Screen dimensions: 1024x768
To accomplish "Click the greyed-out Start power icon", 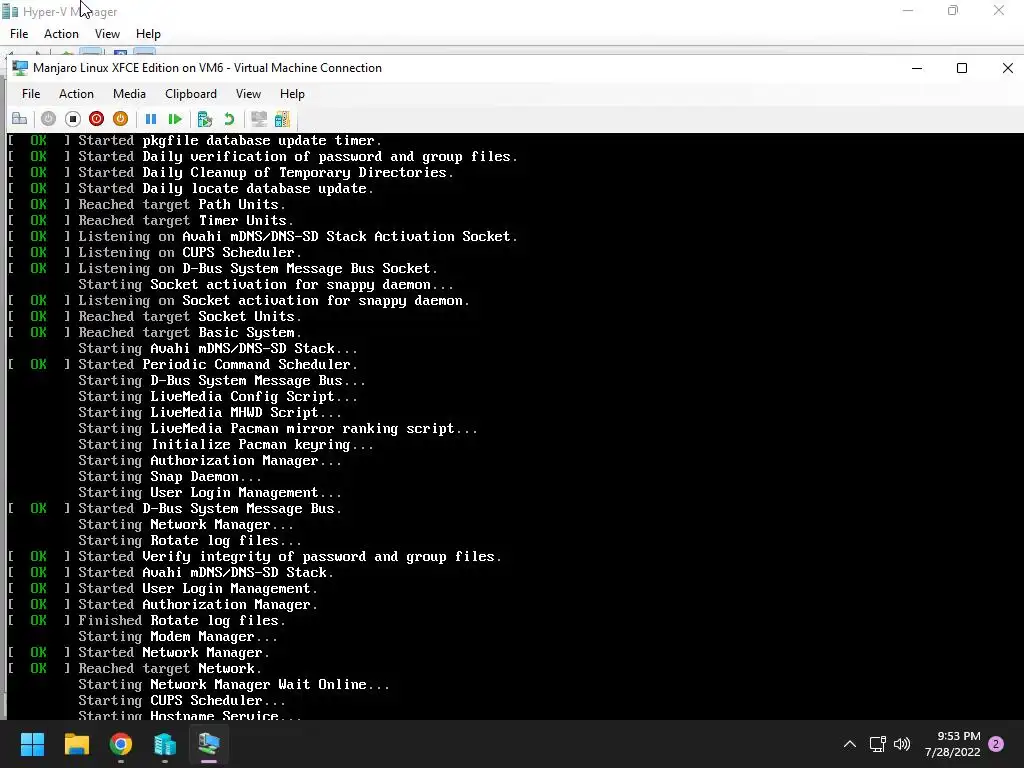I will [48, 119].
